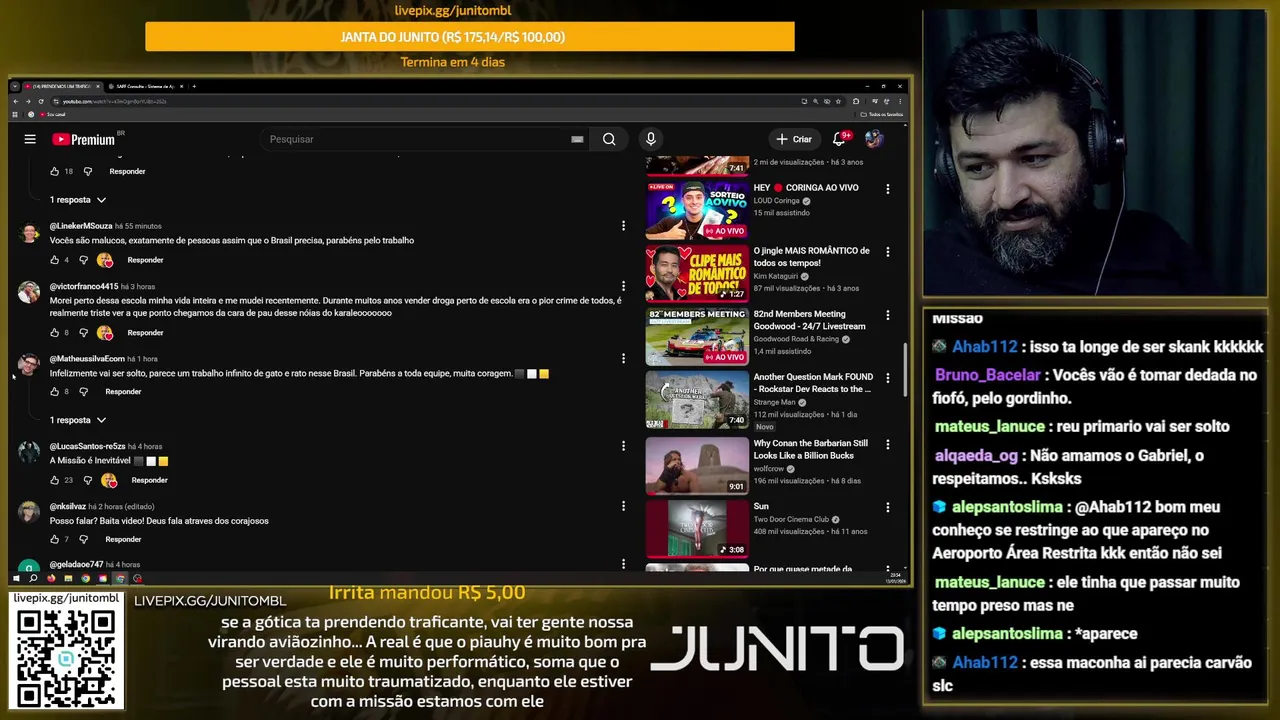
Task: Open 'O jingle MAIS ROMÂNTICO de todos os tempos' title
Action: (x=811, y=256)
